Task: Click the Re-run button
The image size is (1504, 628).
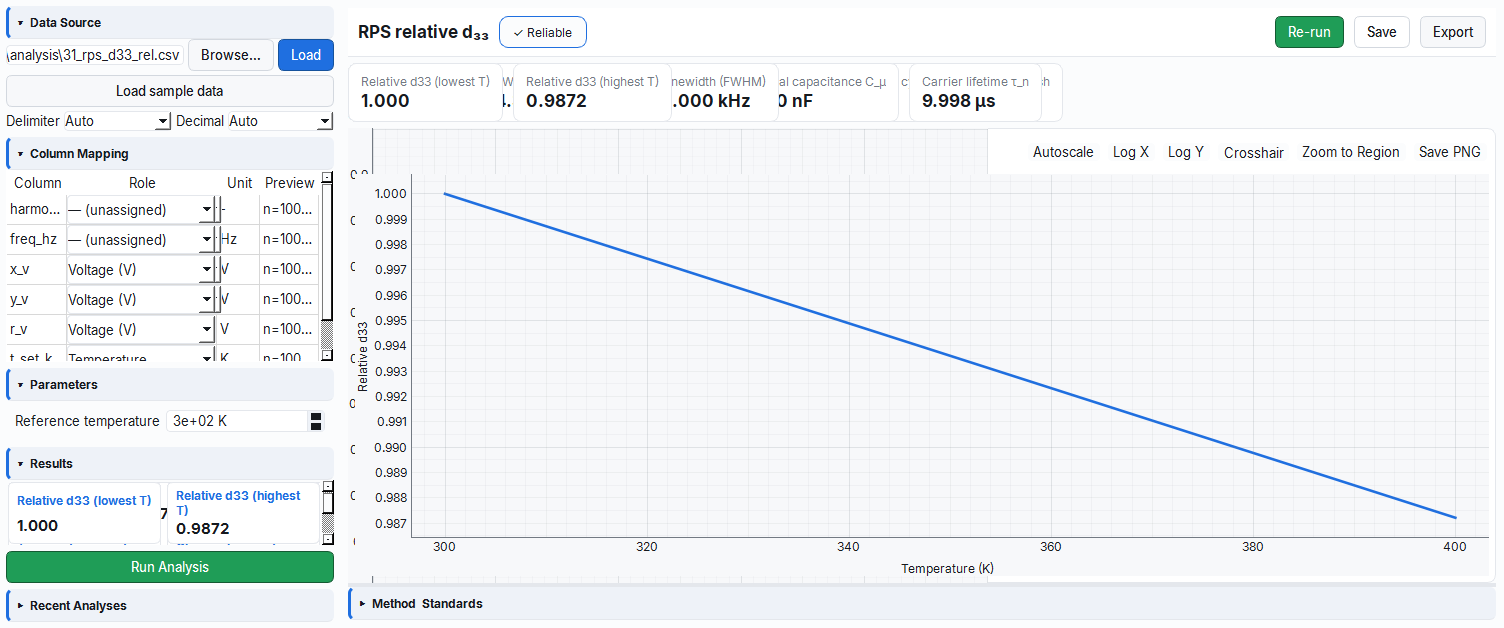Action: (1309, 32)
